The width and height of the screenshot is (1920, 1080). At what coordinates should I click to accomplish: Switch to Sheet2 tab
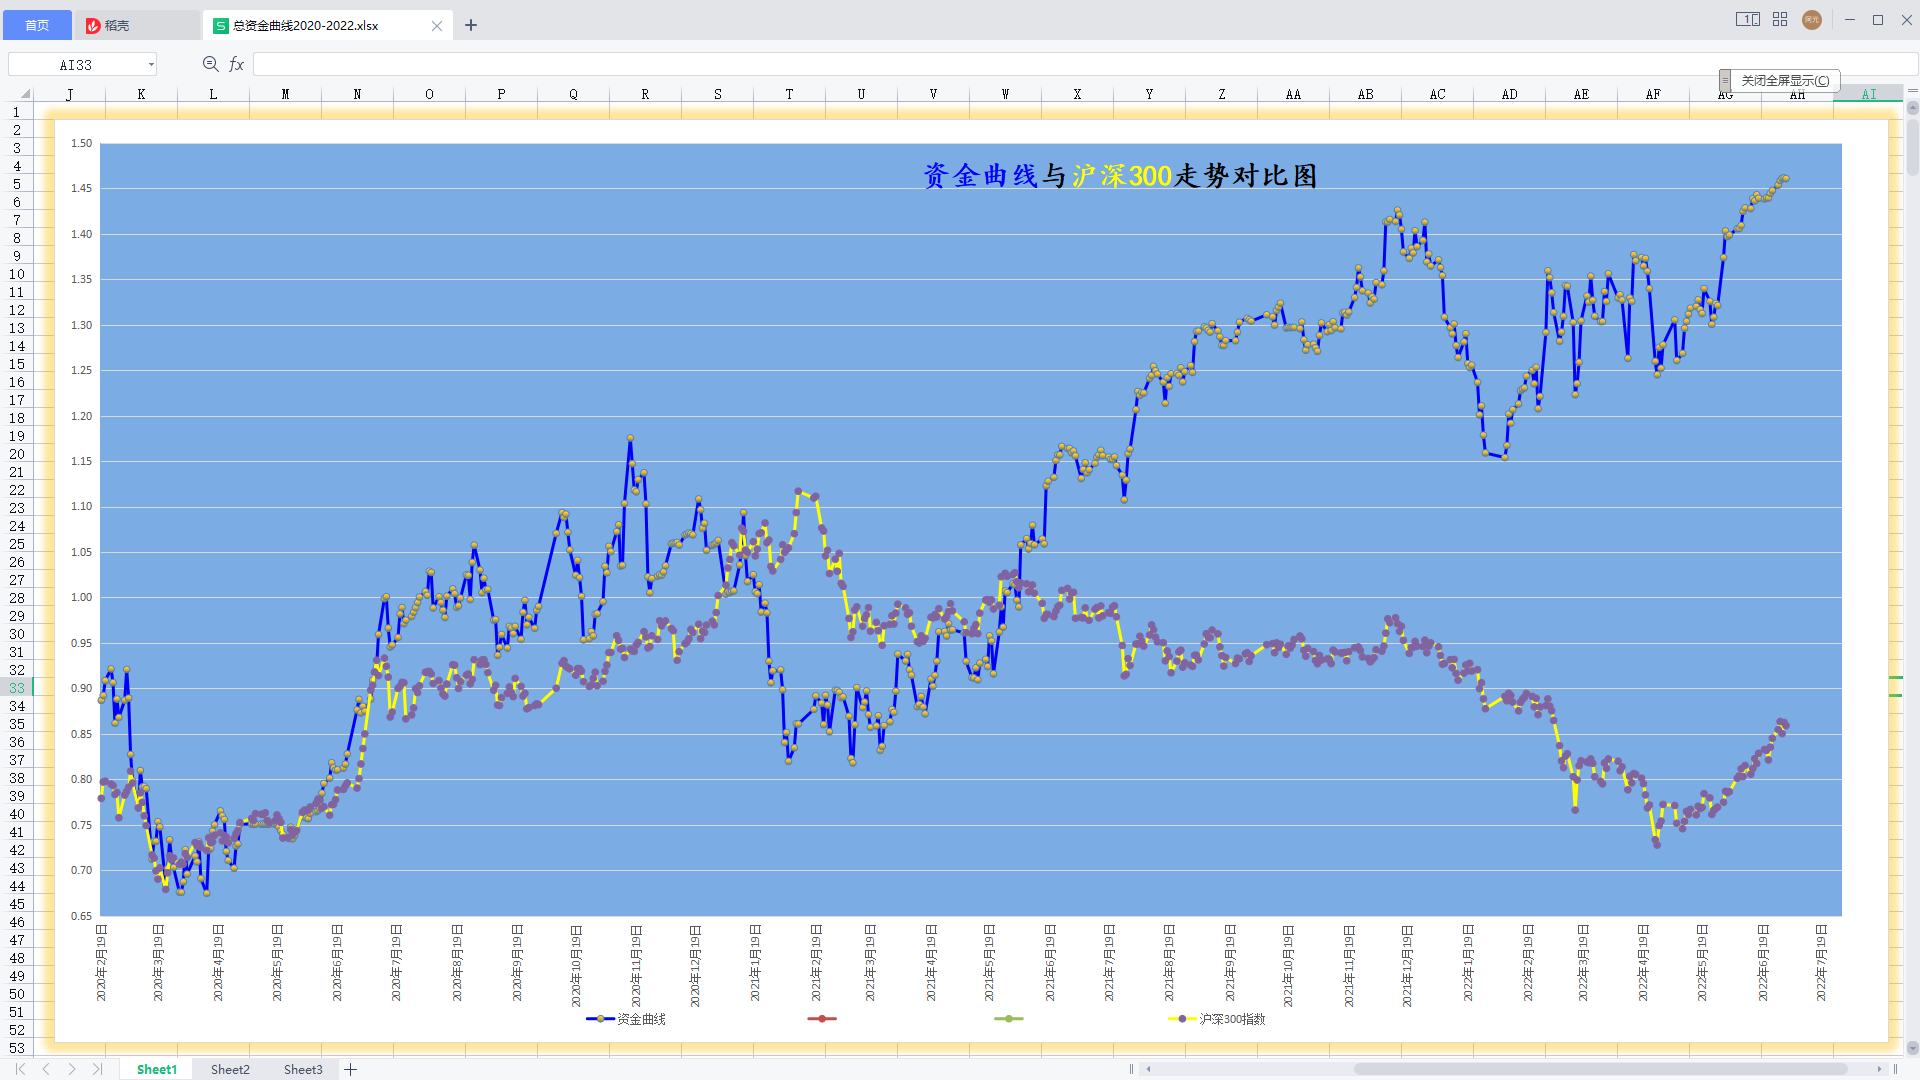(x=230, y=1069)
